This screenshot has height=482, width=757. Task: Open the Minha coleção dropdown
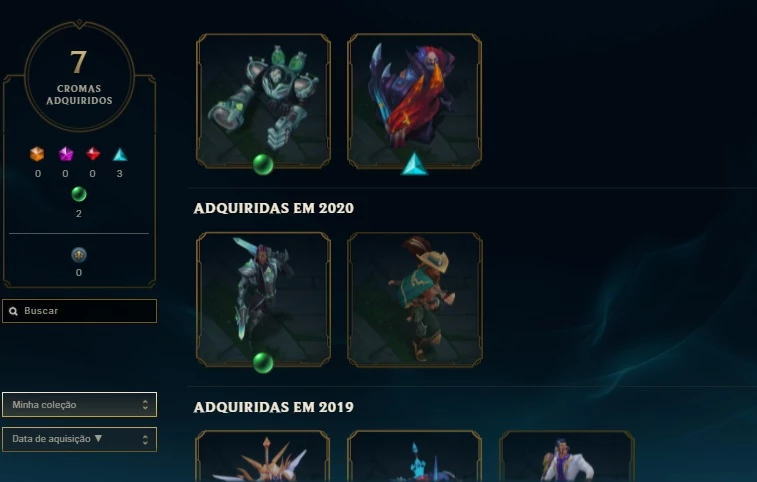[x=79, y=405]
